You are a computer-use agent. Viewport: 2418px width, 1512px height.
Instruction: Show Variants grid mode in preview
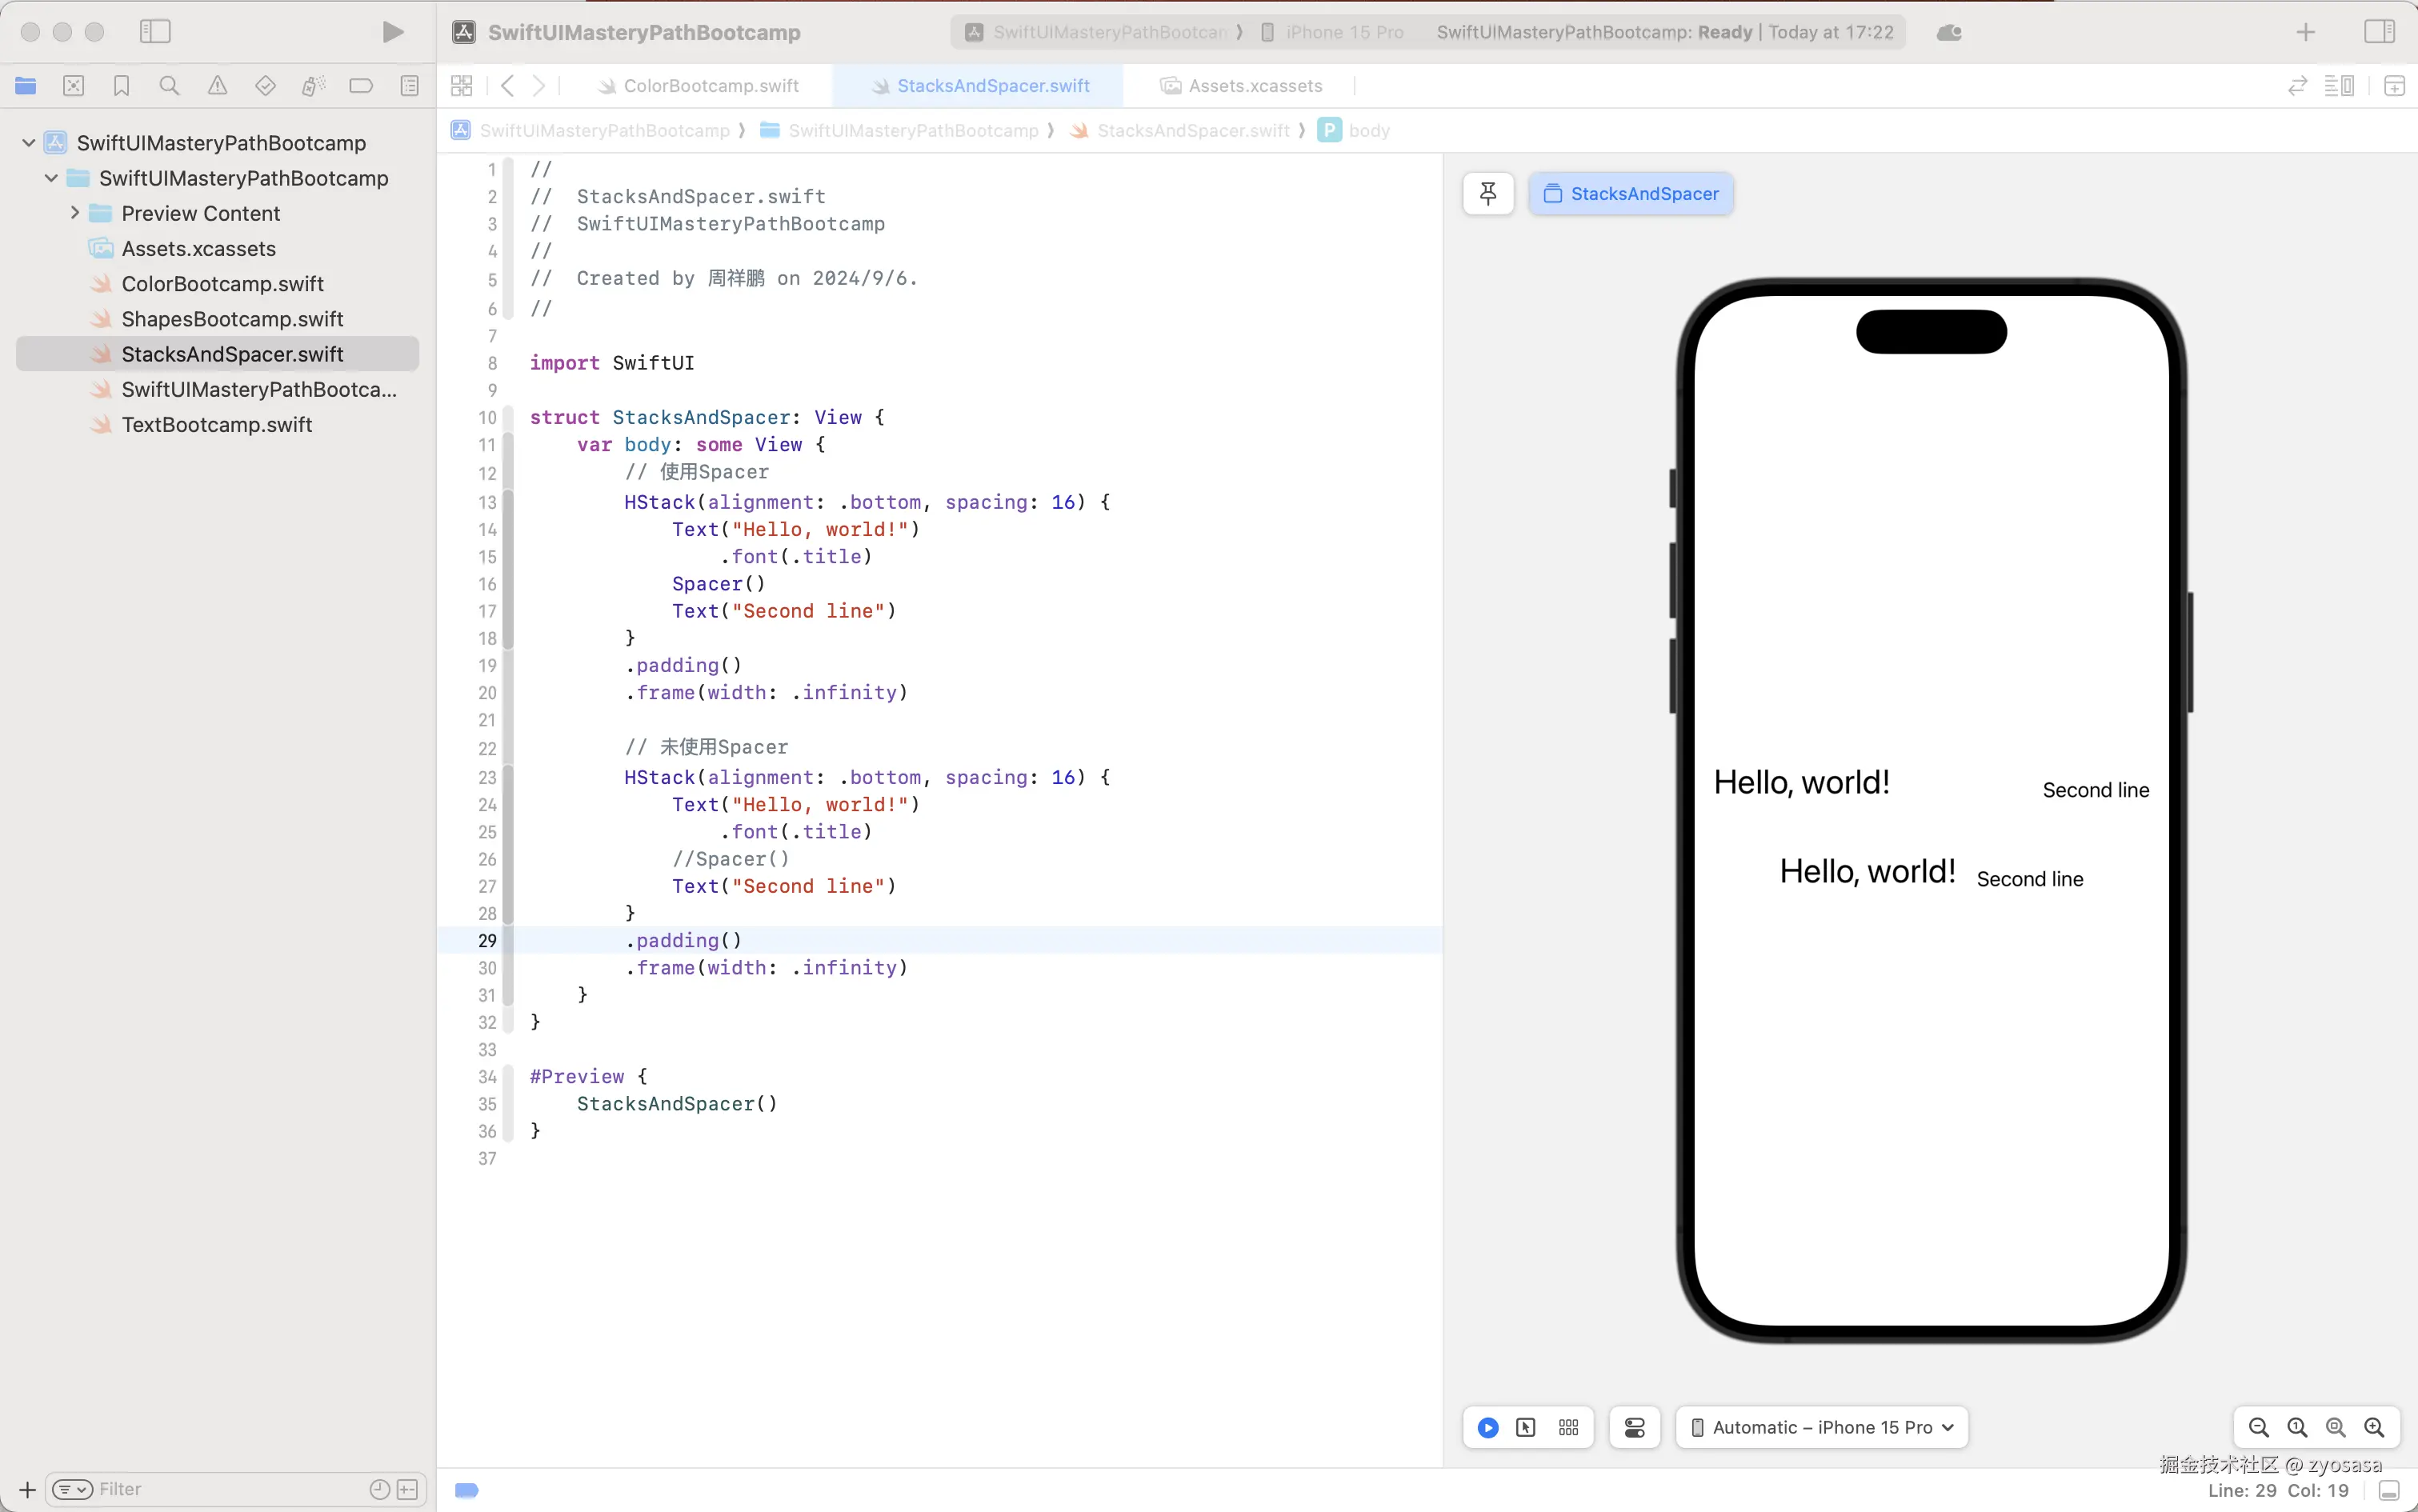point(1568,1427)
